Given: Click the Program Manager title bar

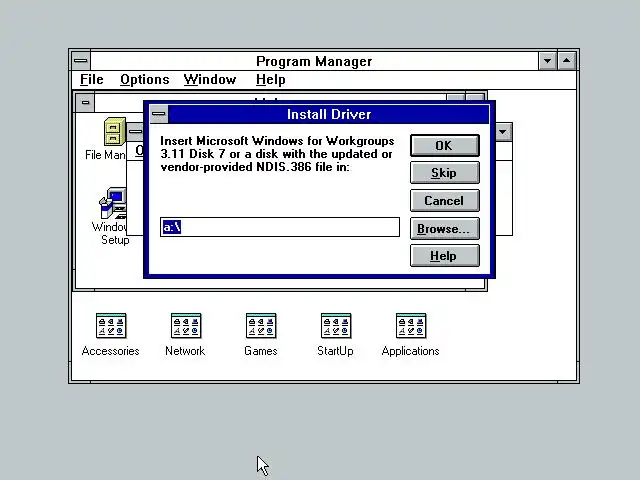Looking at the screenshot, I should (x=314, y=61).
